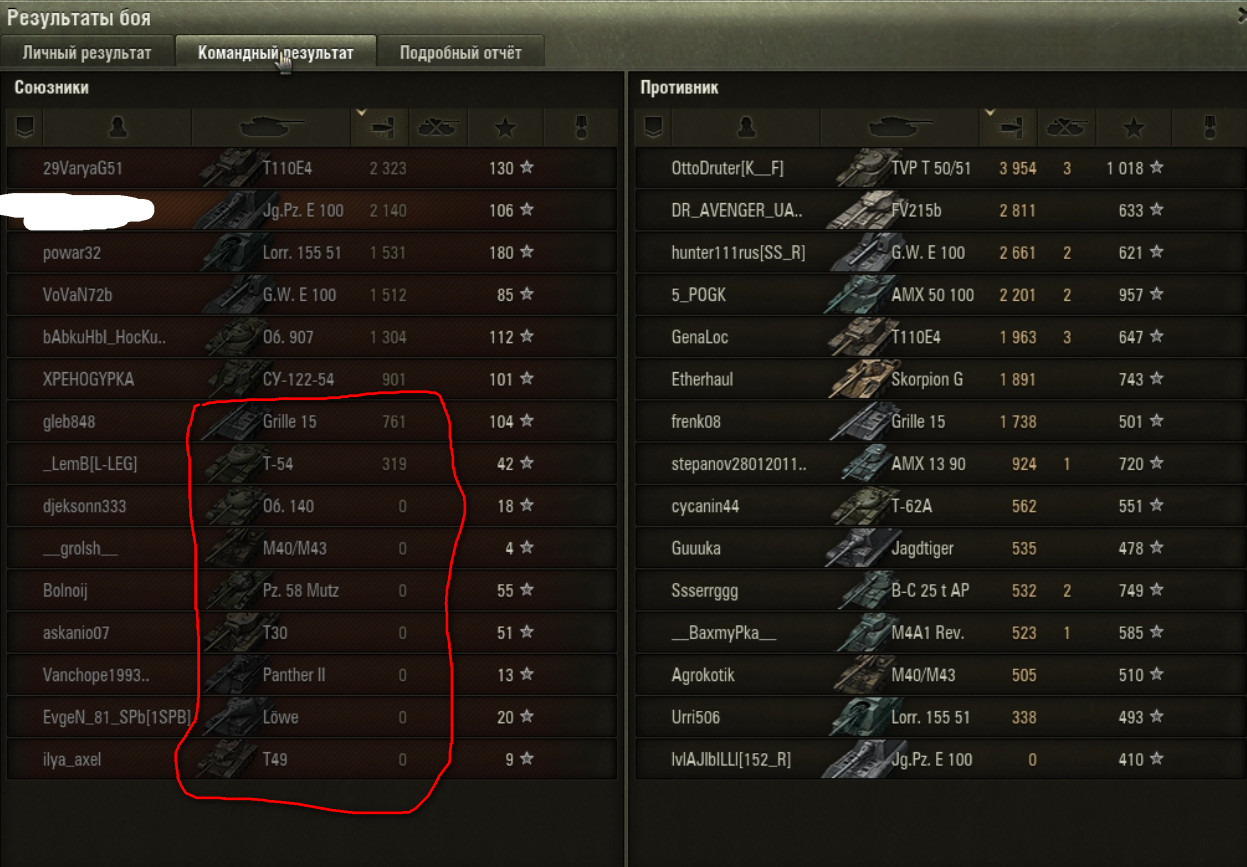Select enemy hunter111rus[SS_R] G.W. E 100 row

(938, 253)
